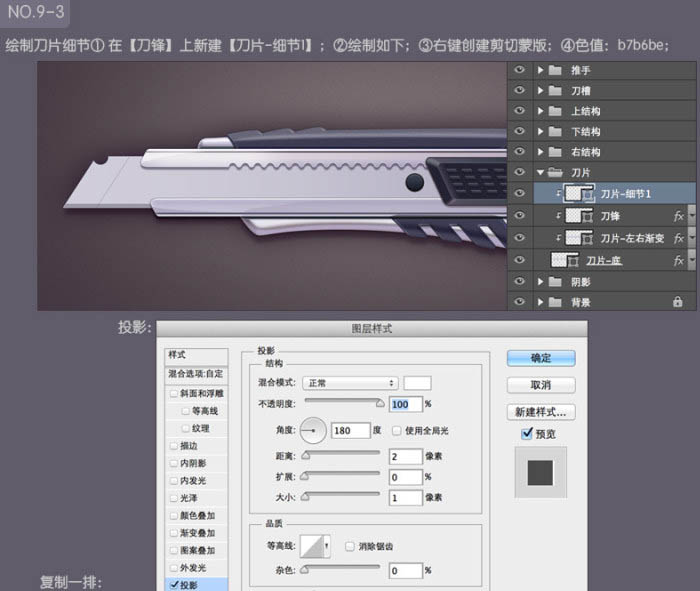Toggle visibility of 刀锋 layer
The width and height of the screenshot is (700, 591).
(519, 216)
